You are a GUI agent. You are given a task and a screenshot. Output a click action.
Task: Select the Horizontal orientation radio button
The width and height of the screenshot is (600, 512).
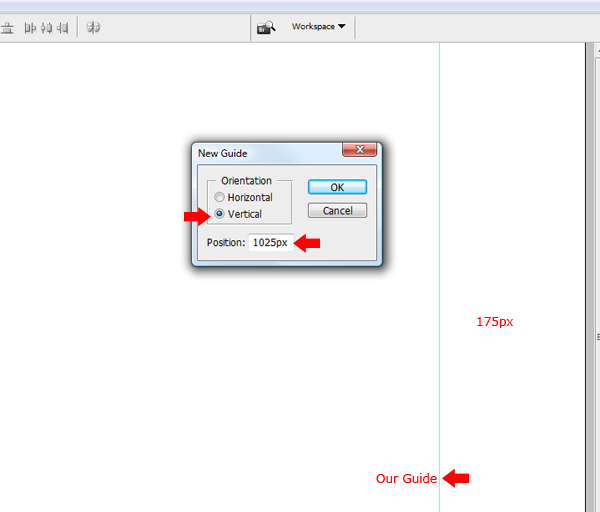coord(219,197)
